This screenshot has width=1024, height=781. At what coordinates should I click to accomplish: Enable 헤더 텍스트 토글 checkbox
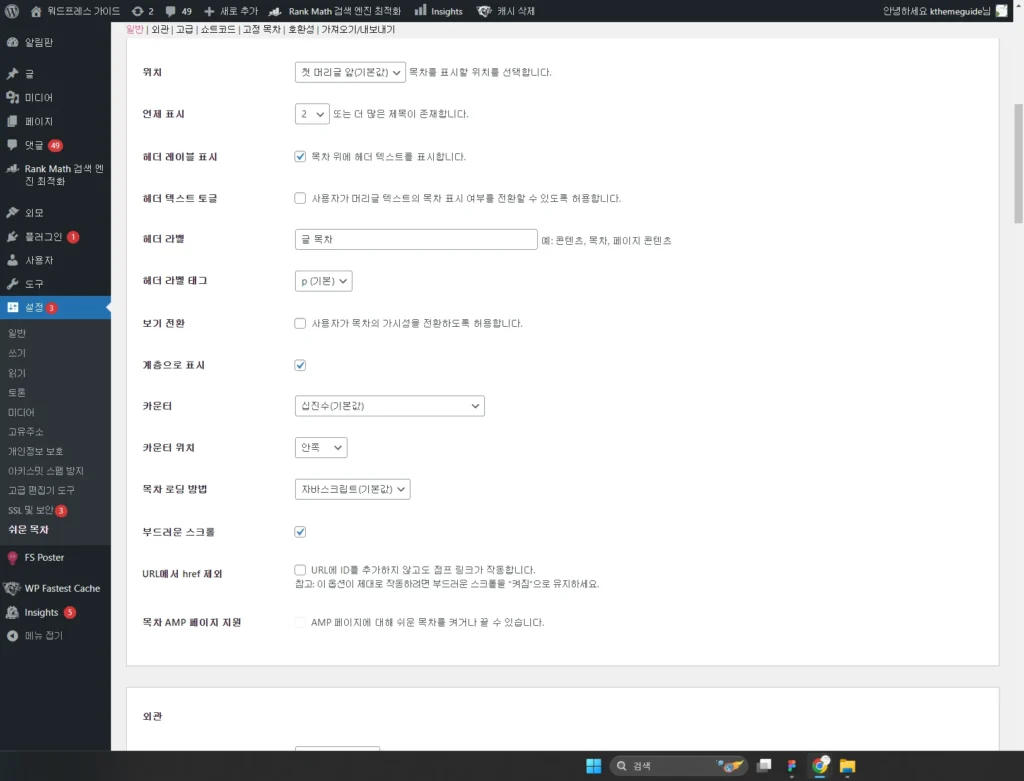[x=300, y=198]
